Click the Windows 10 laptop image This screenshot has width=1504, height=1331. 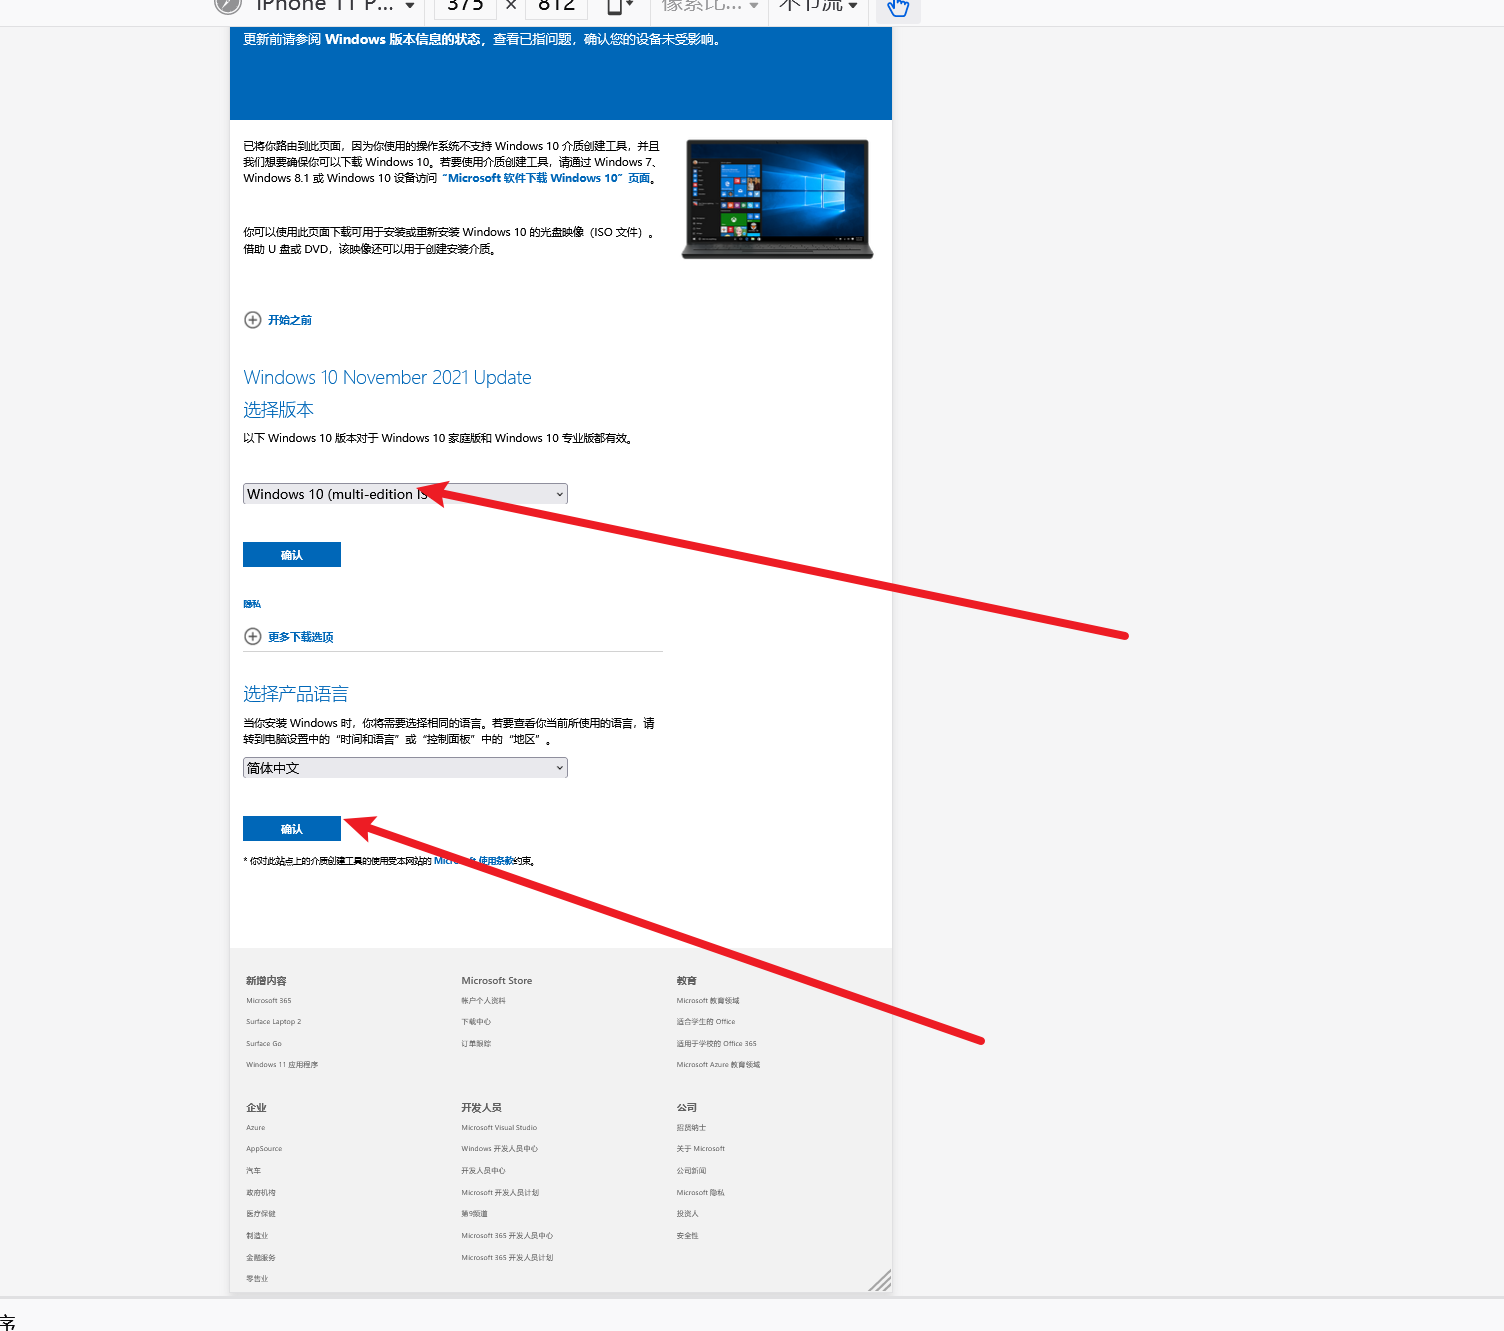click(777, 199)
